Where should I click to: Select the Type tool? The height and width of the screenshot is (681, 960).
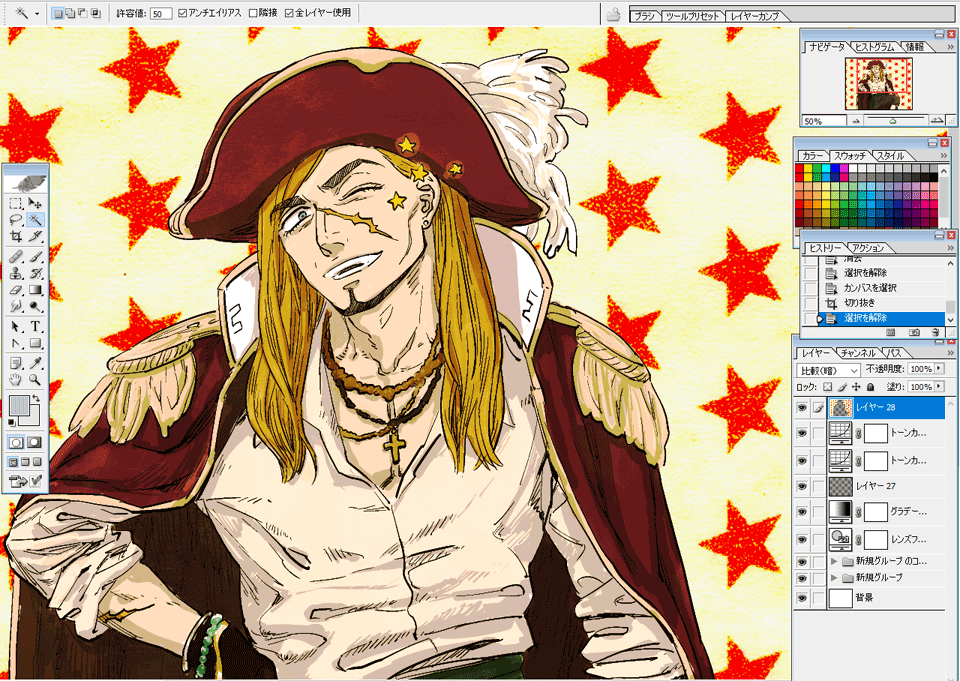[x=35, y=326]
